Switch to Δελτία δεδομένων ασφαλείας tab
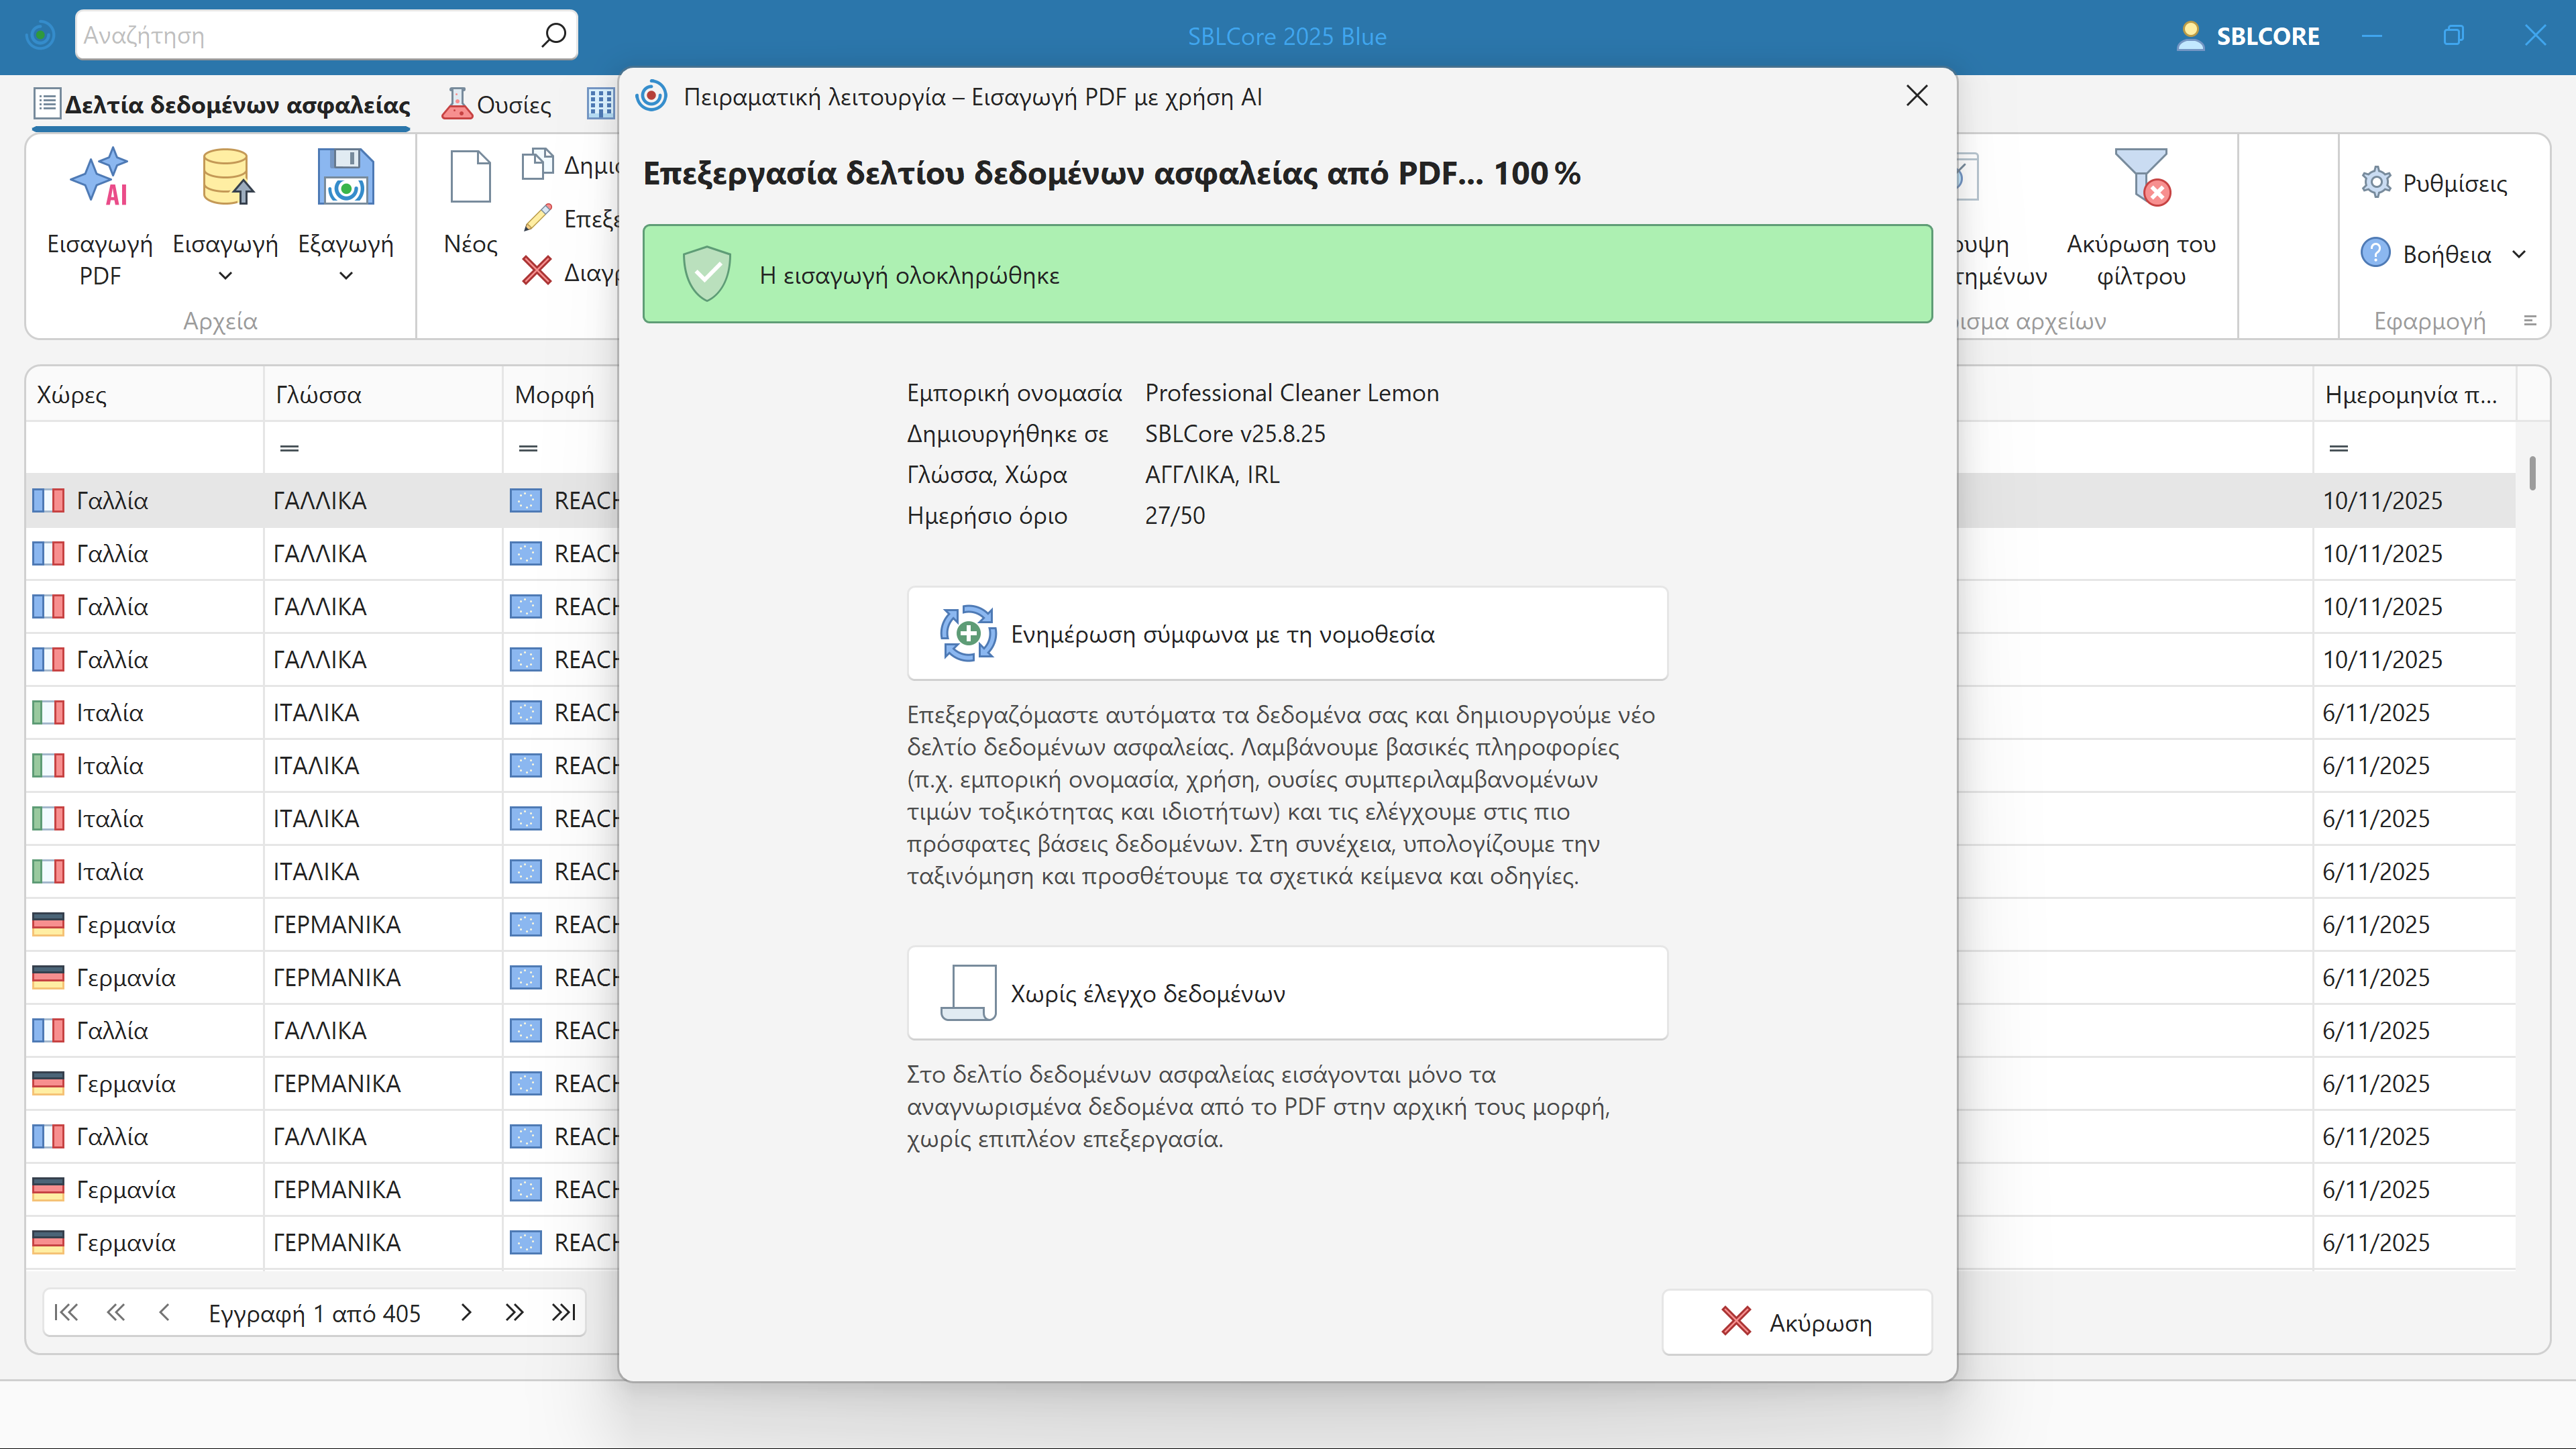This screenshot has height=1449, width=2576. [222, 105]
